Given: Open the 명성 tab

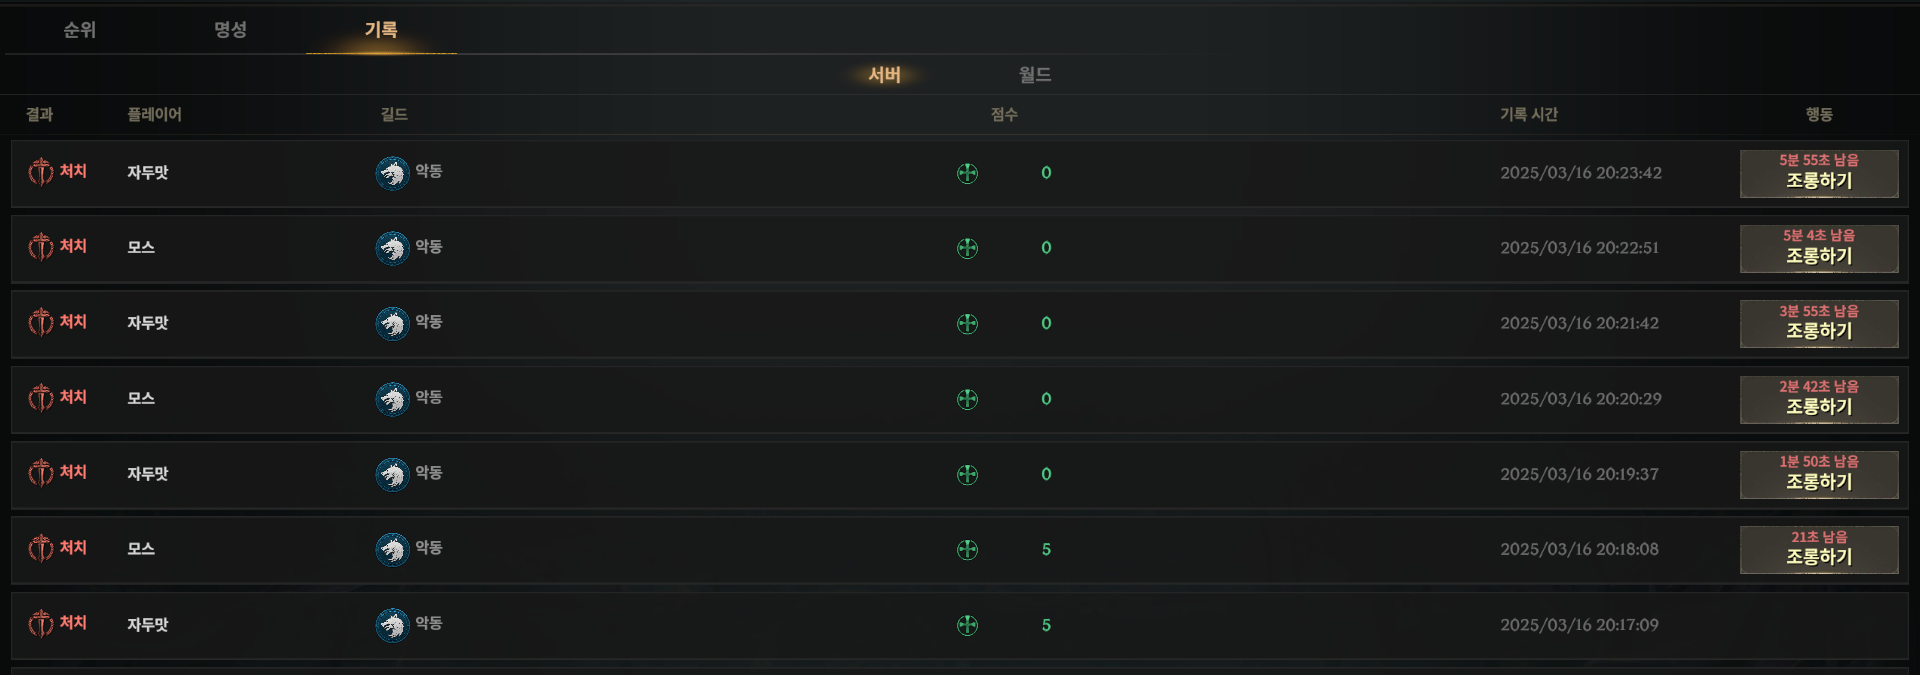Looking at the screenshot, I should coord(230,30).
